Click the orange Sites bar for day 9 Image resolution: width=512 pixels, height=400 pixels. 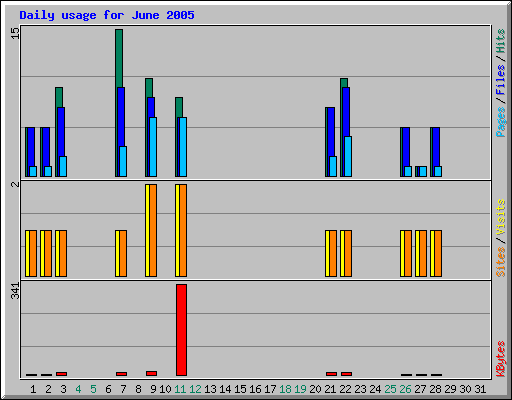153,230
